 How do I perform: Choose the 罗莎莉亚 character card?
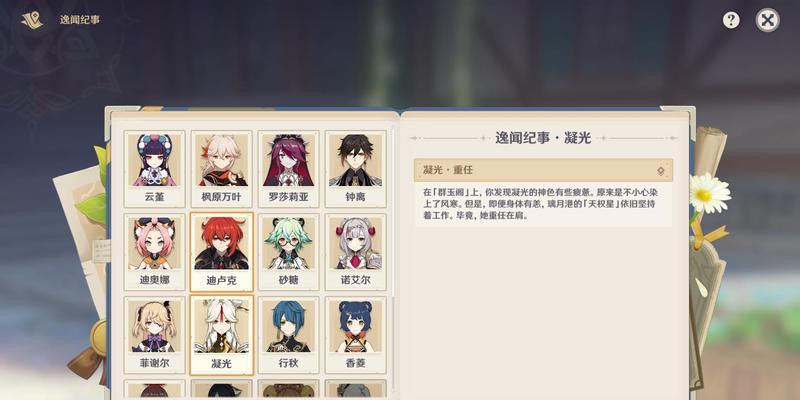(x=288, y=168)
